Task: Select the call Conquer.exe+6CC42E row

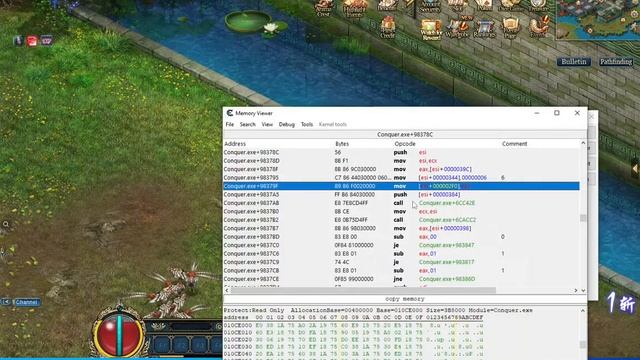Action: pos(401,203)
